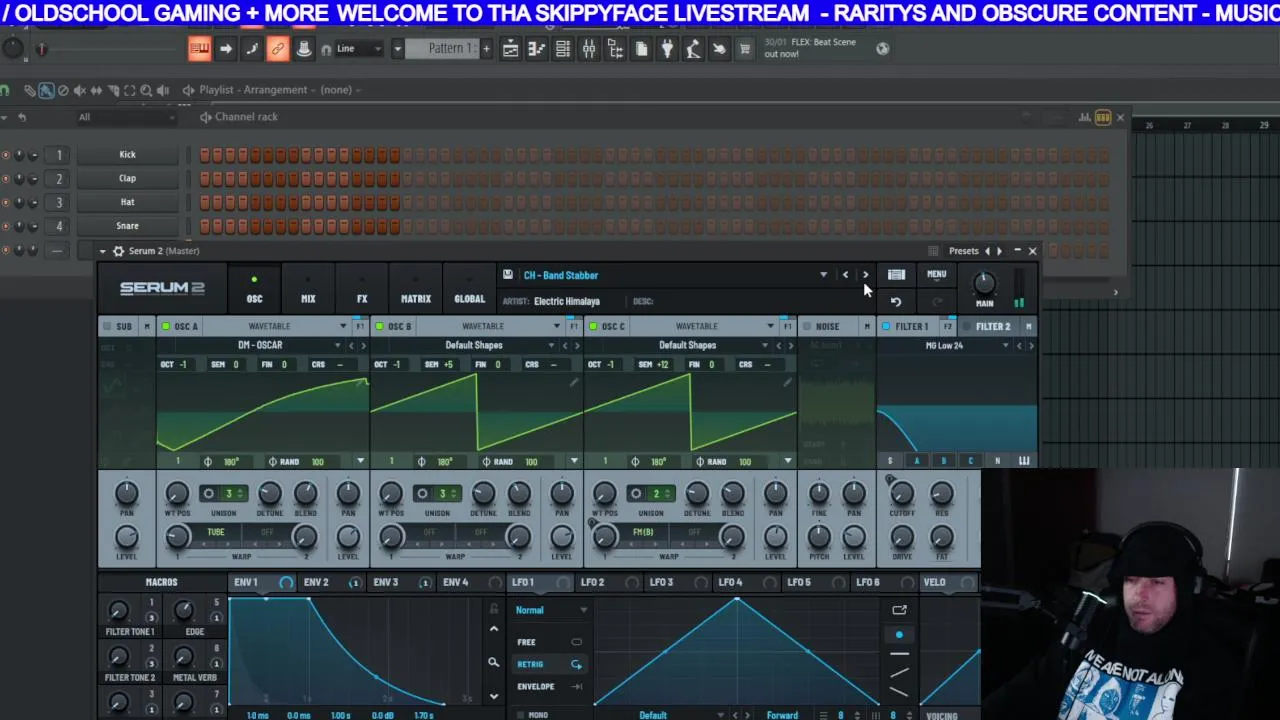Open Serum preset browser list icon
The width and height of the screenshot is (1280, 720).
tap(896, 275)
